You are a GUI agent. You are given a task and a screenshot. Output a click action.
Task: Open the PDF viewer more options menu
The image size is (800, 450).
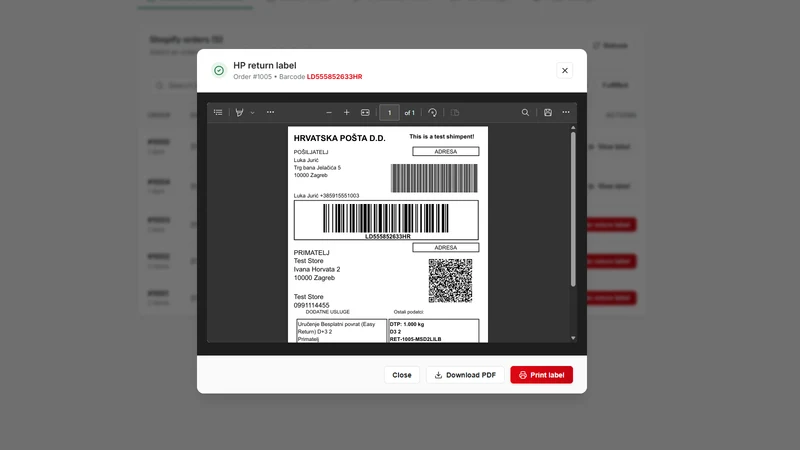566,112
